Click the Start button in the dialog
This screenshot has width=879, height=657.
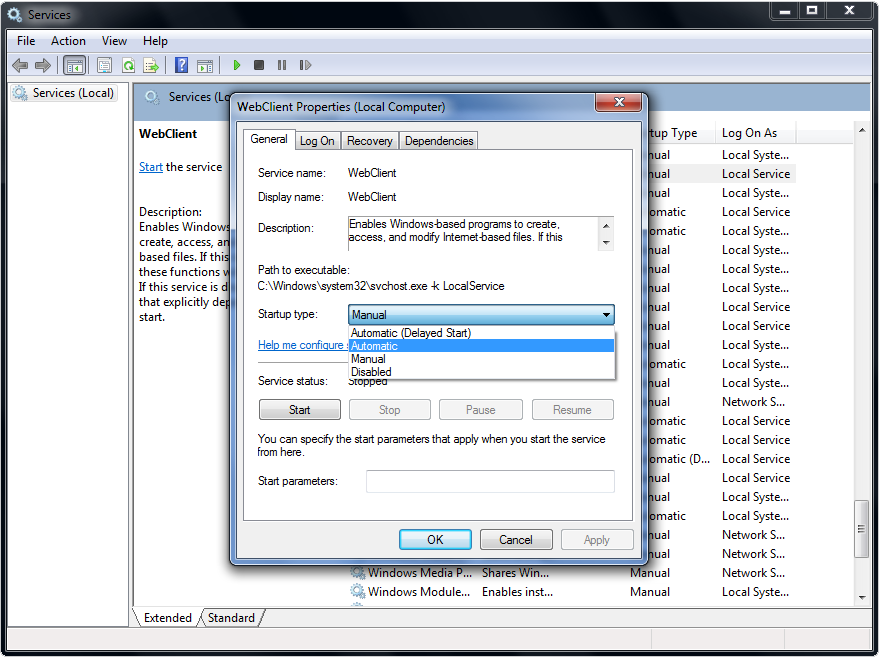pos(300,410)
